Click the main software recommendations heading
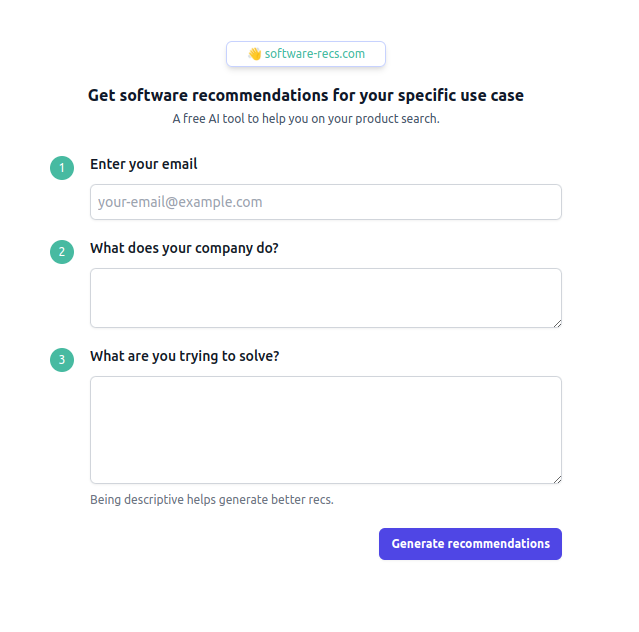Viewport: 639px width, 632px height. [x=306, y=96]
